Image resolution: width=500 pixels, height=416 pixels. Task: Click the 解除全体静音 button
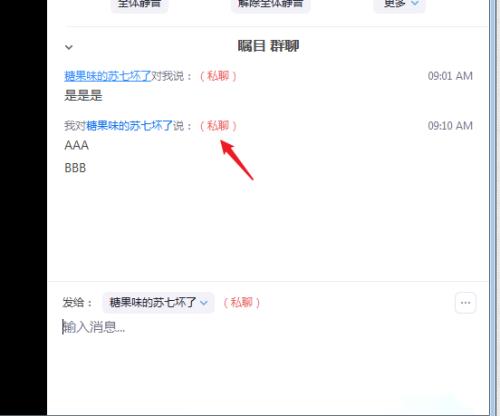tap(270, 4)
